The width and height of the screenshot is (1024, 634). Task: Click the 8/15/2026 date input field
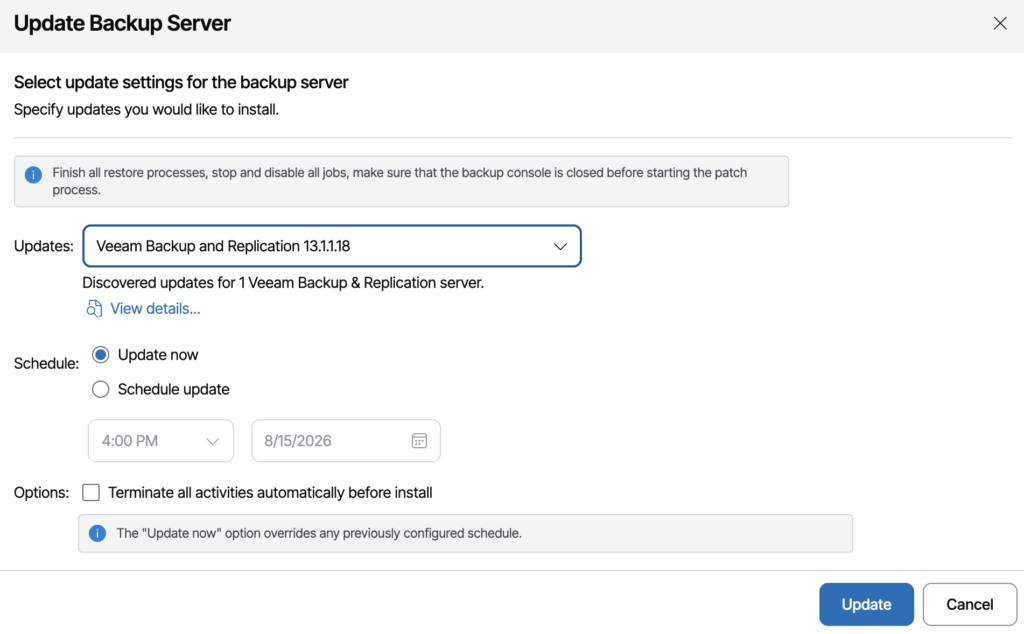click(346, 441)
